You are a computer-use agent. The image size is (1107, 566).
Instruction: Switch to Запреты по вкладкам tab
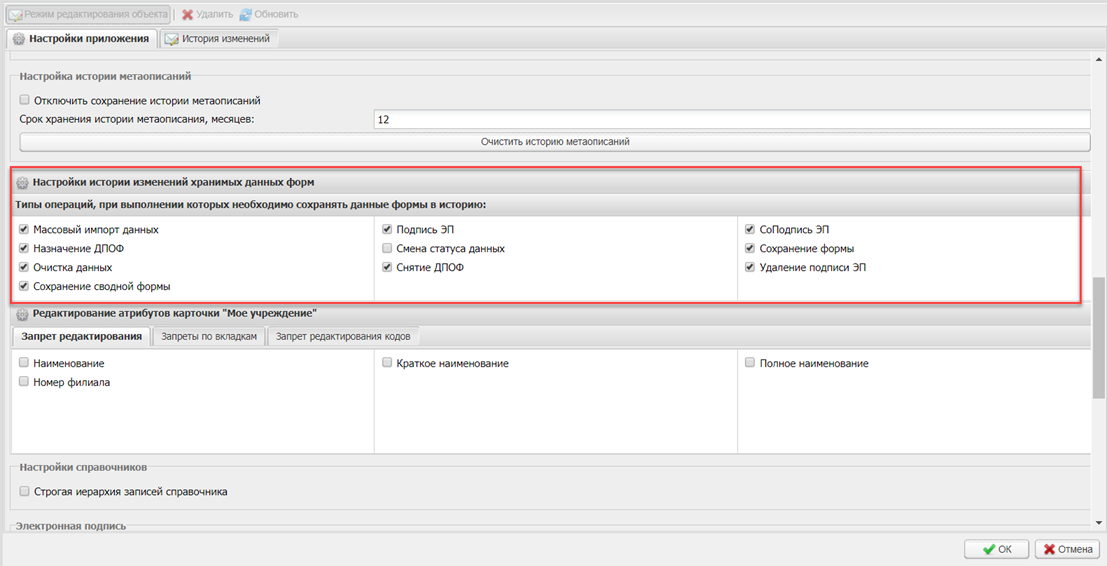click(x=209, y=337)
